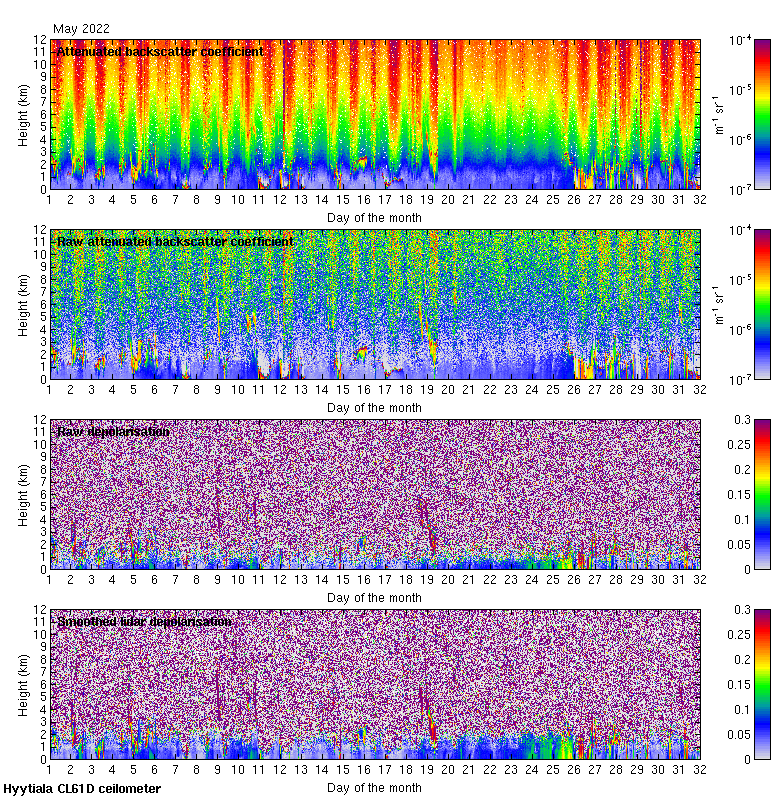Click the Raw depolarisation panel title
Viewport: 780px width, 800px height.
tap(113, 431)
